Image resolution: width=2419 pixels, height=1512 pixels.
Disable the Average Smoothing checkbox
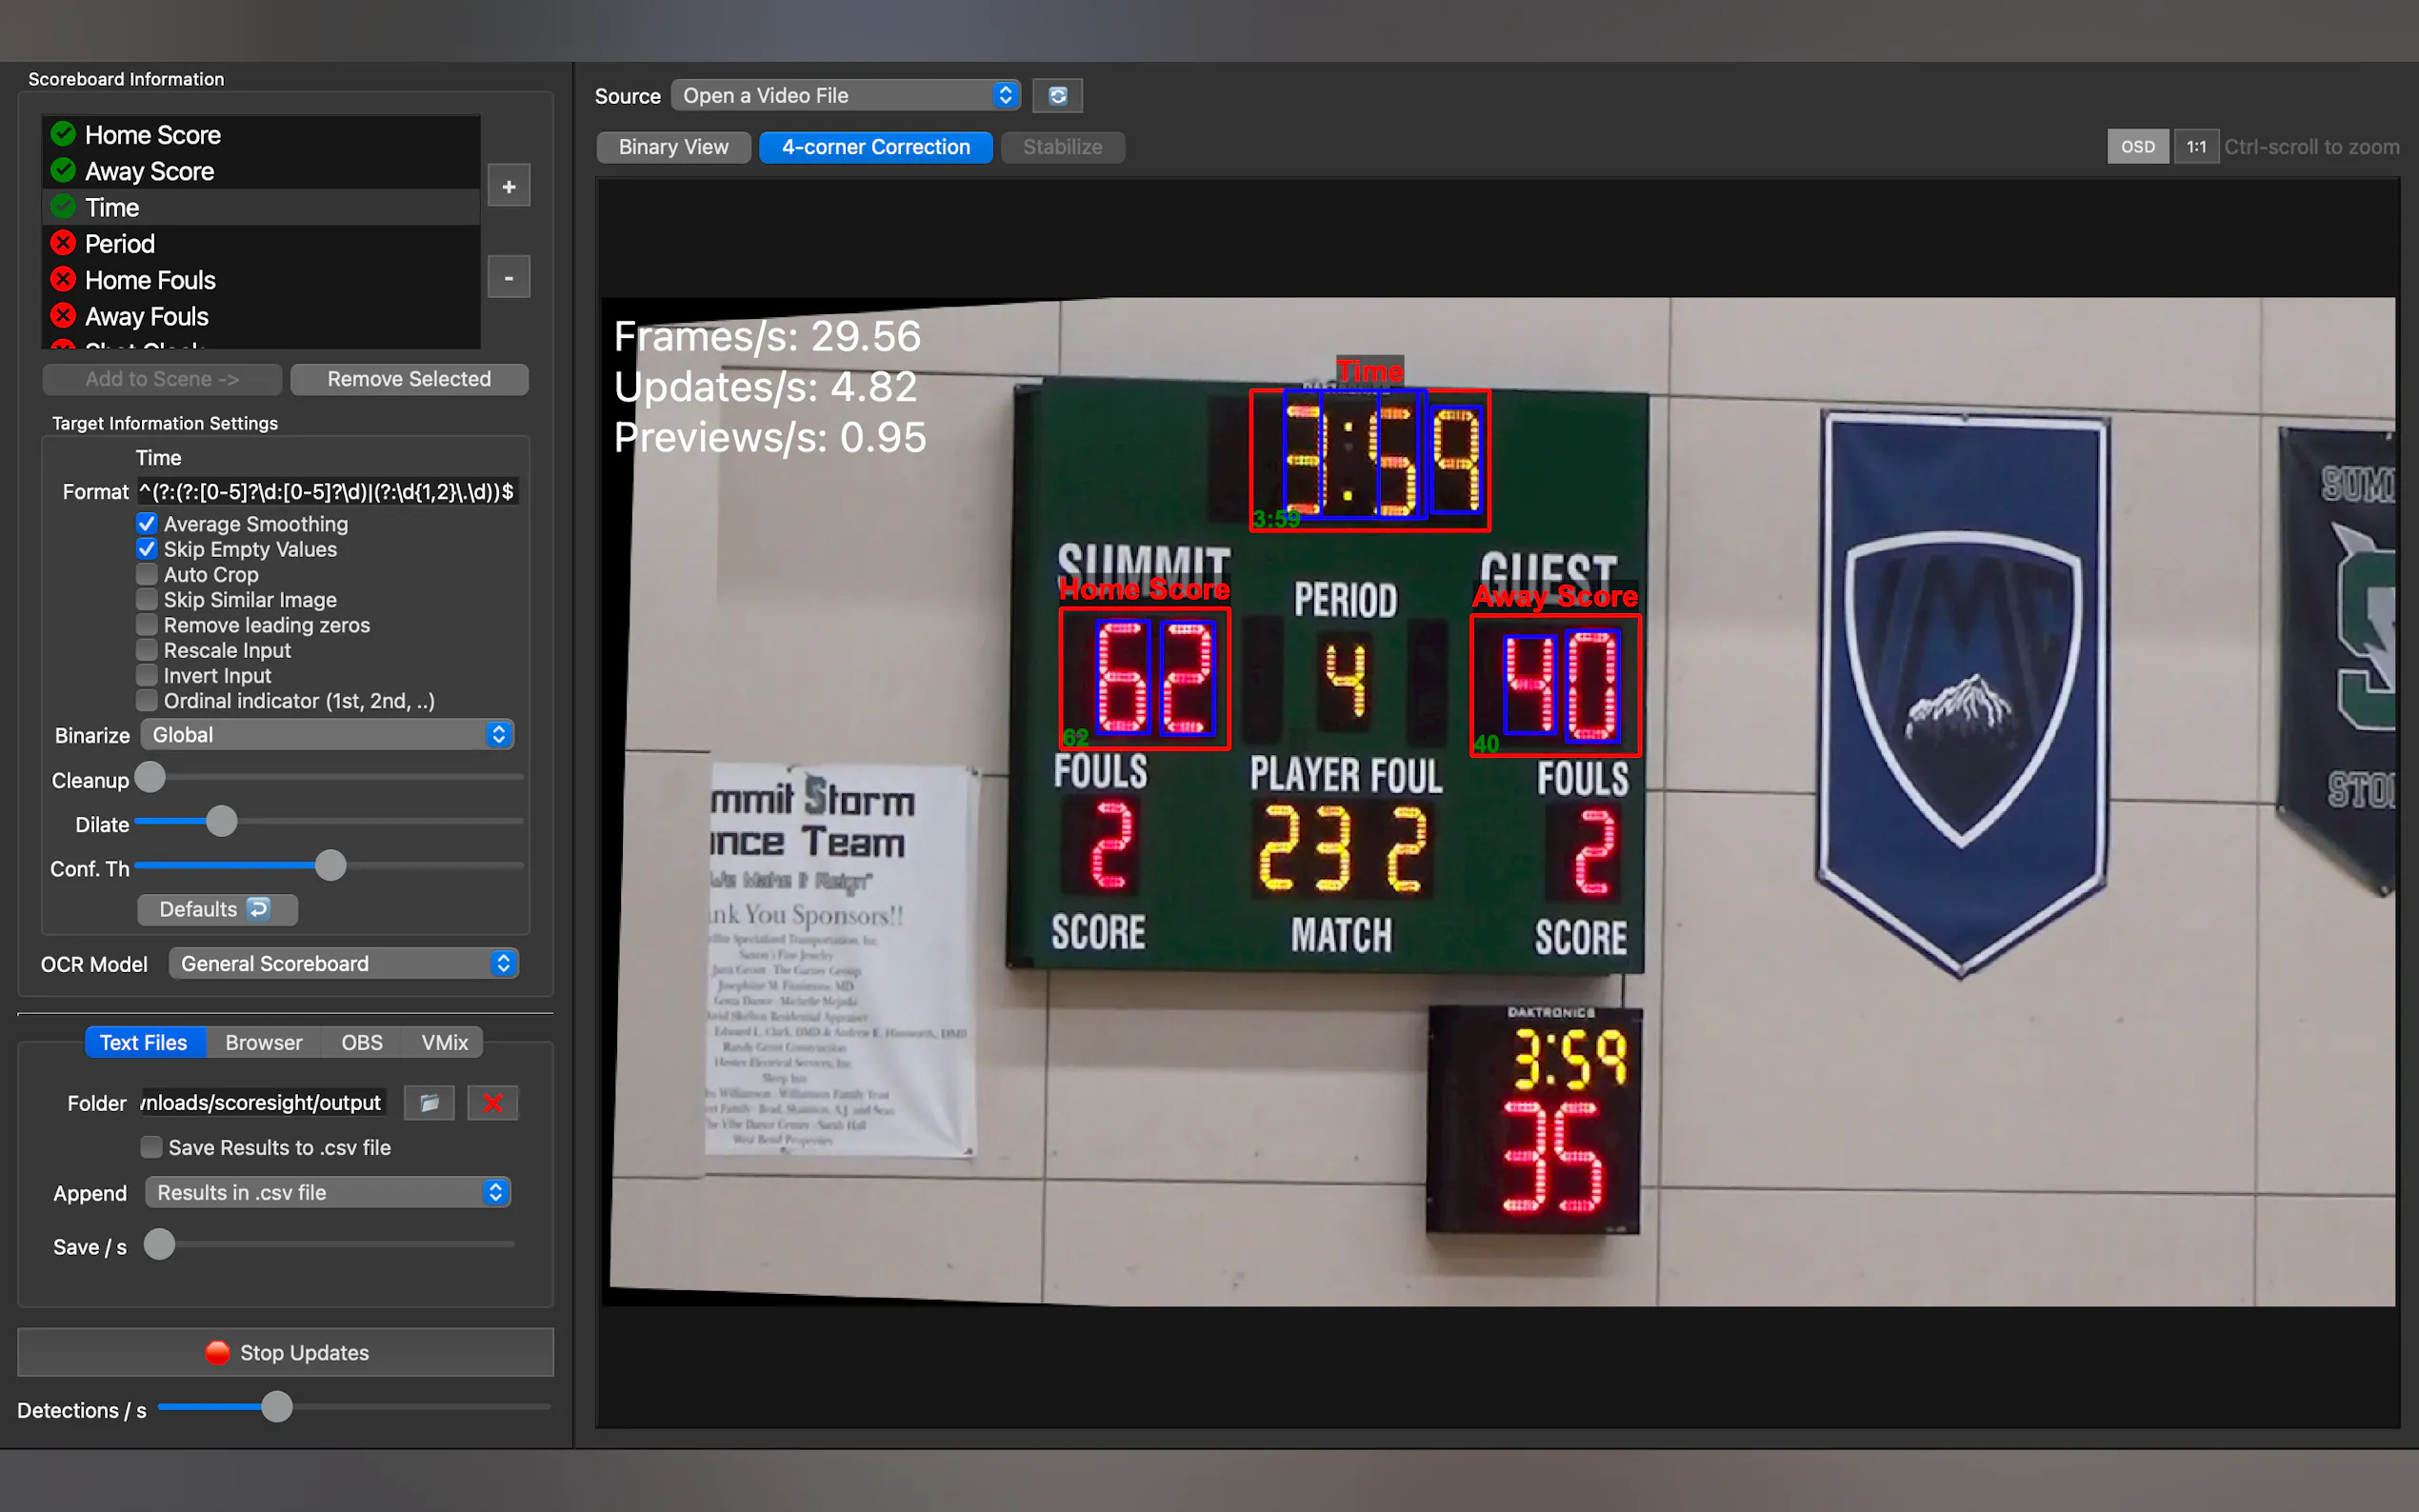147,524
